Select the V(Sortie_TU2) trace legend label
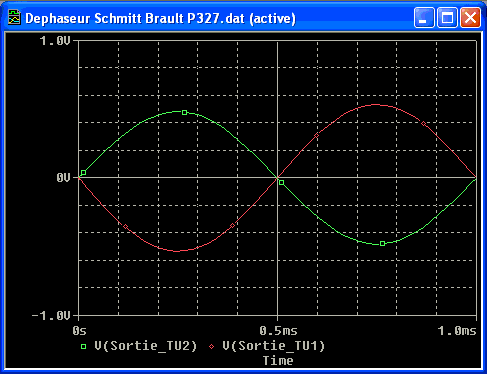 click(x=146, y=346)
